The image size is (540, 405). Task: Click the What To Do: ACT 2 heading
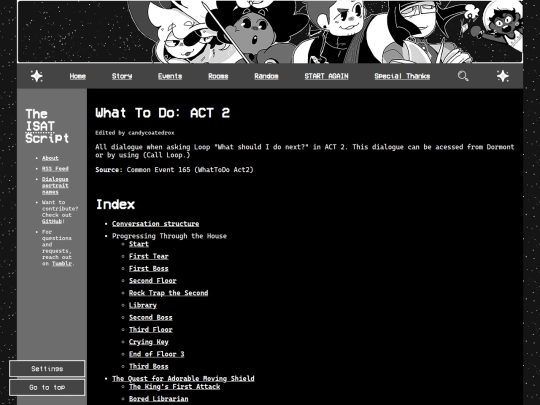(163, 113)
